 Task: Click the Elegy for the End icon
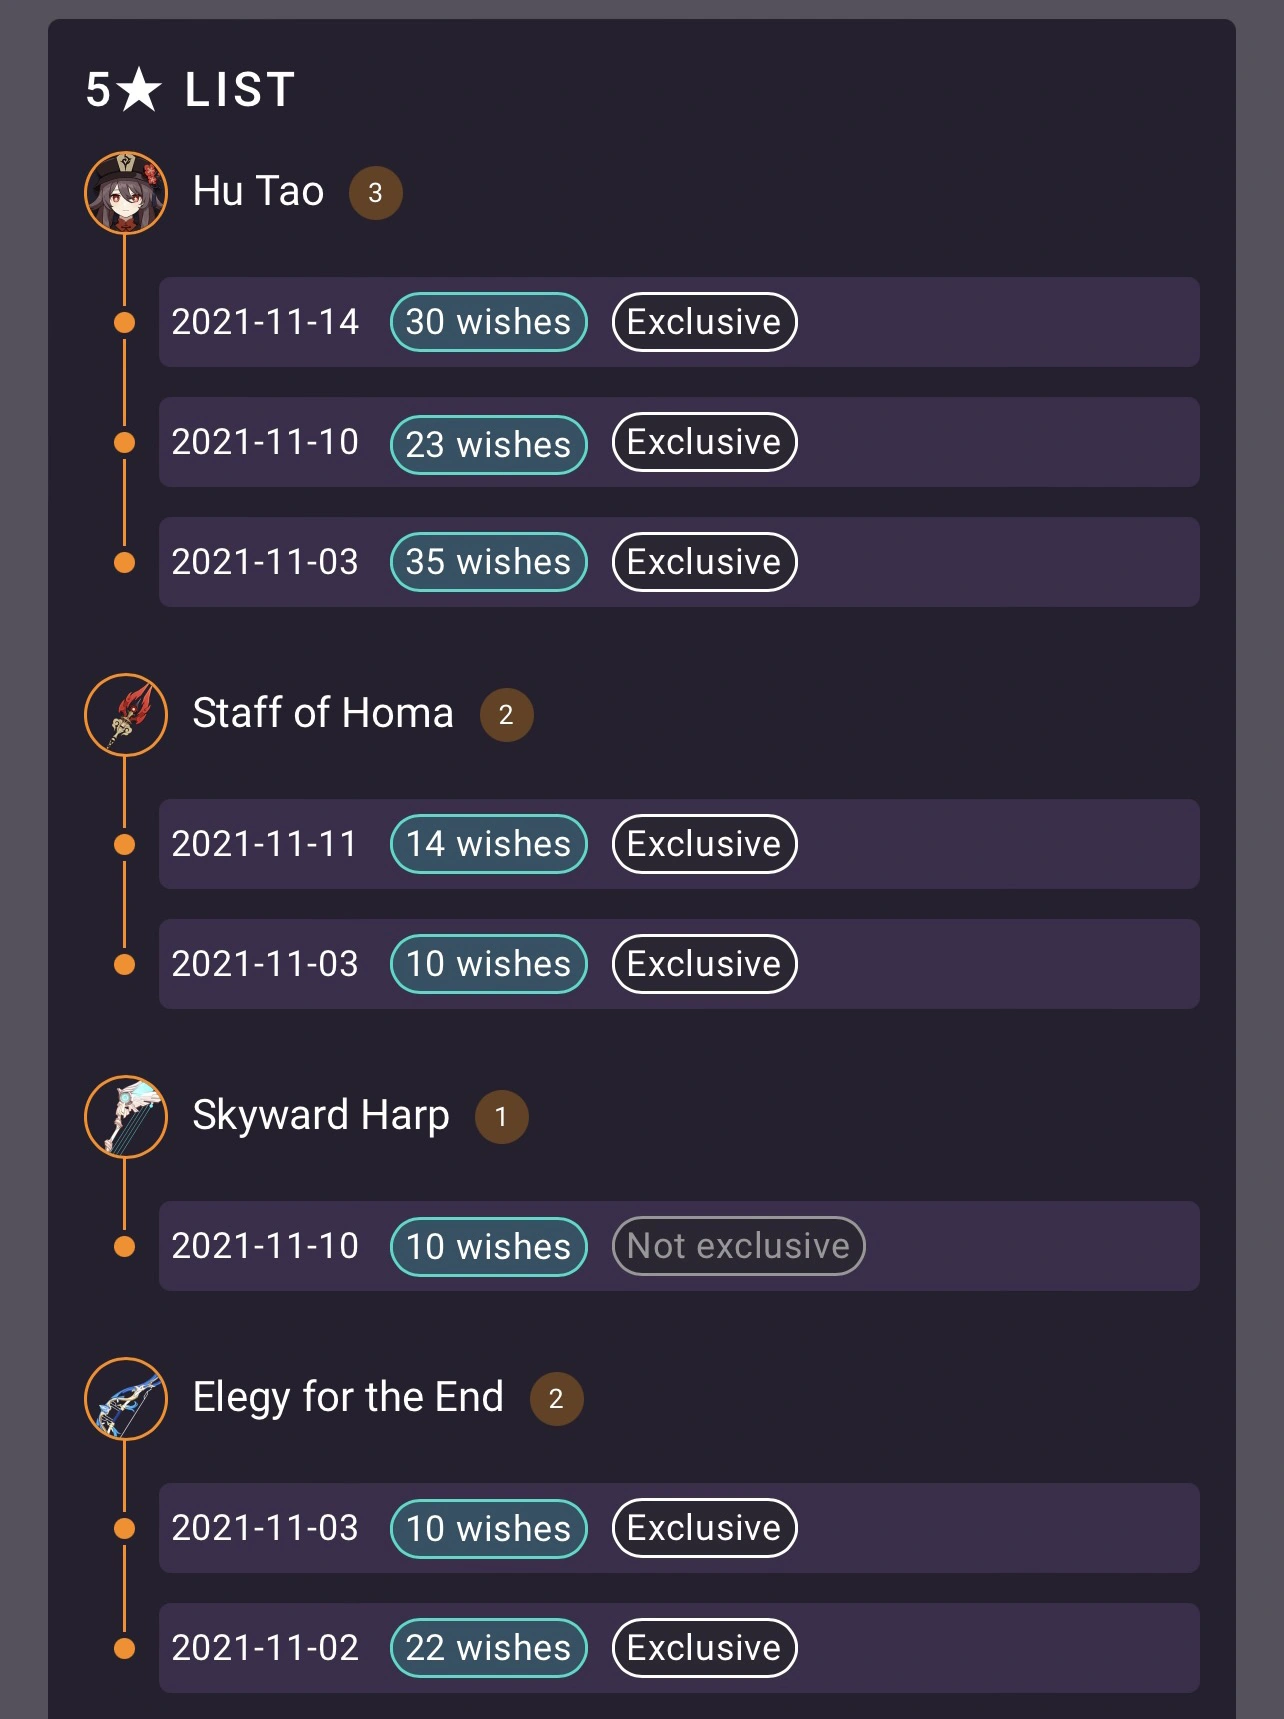point(126,1398)
